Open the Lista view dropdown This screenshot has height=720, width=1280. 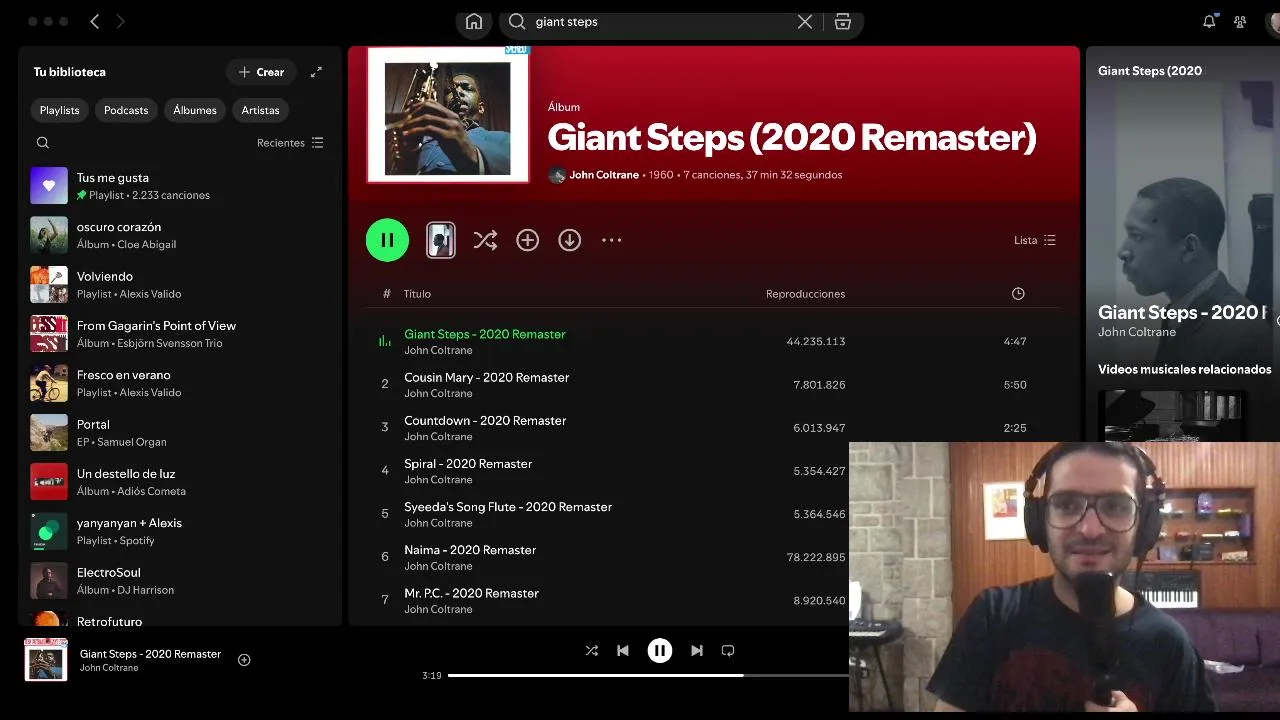(1035, 240)
